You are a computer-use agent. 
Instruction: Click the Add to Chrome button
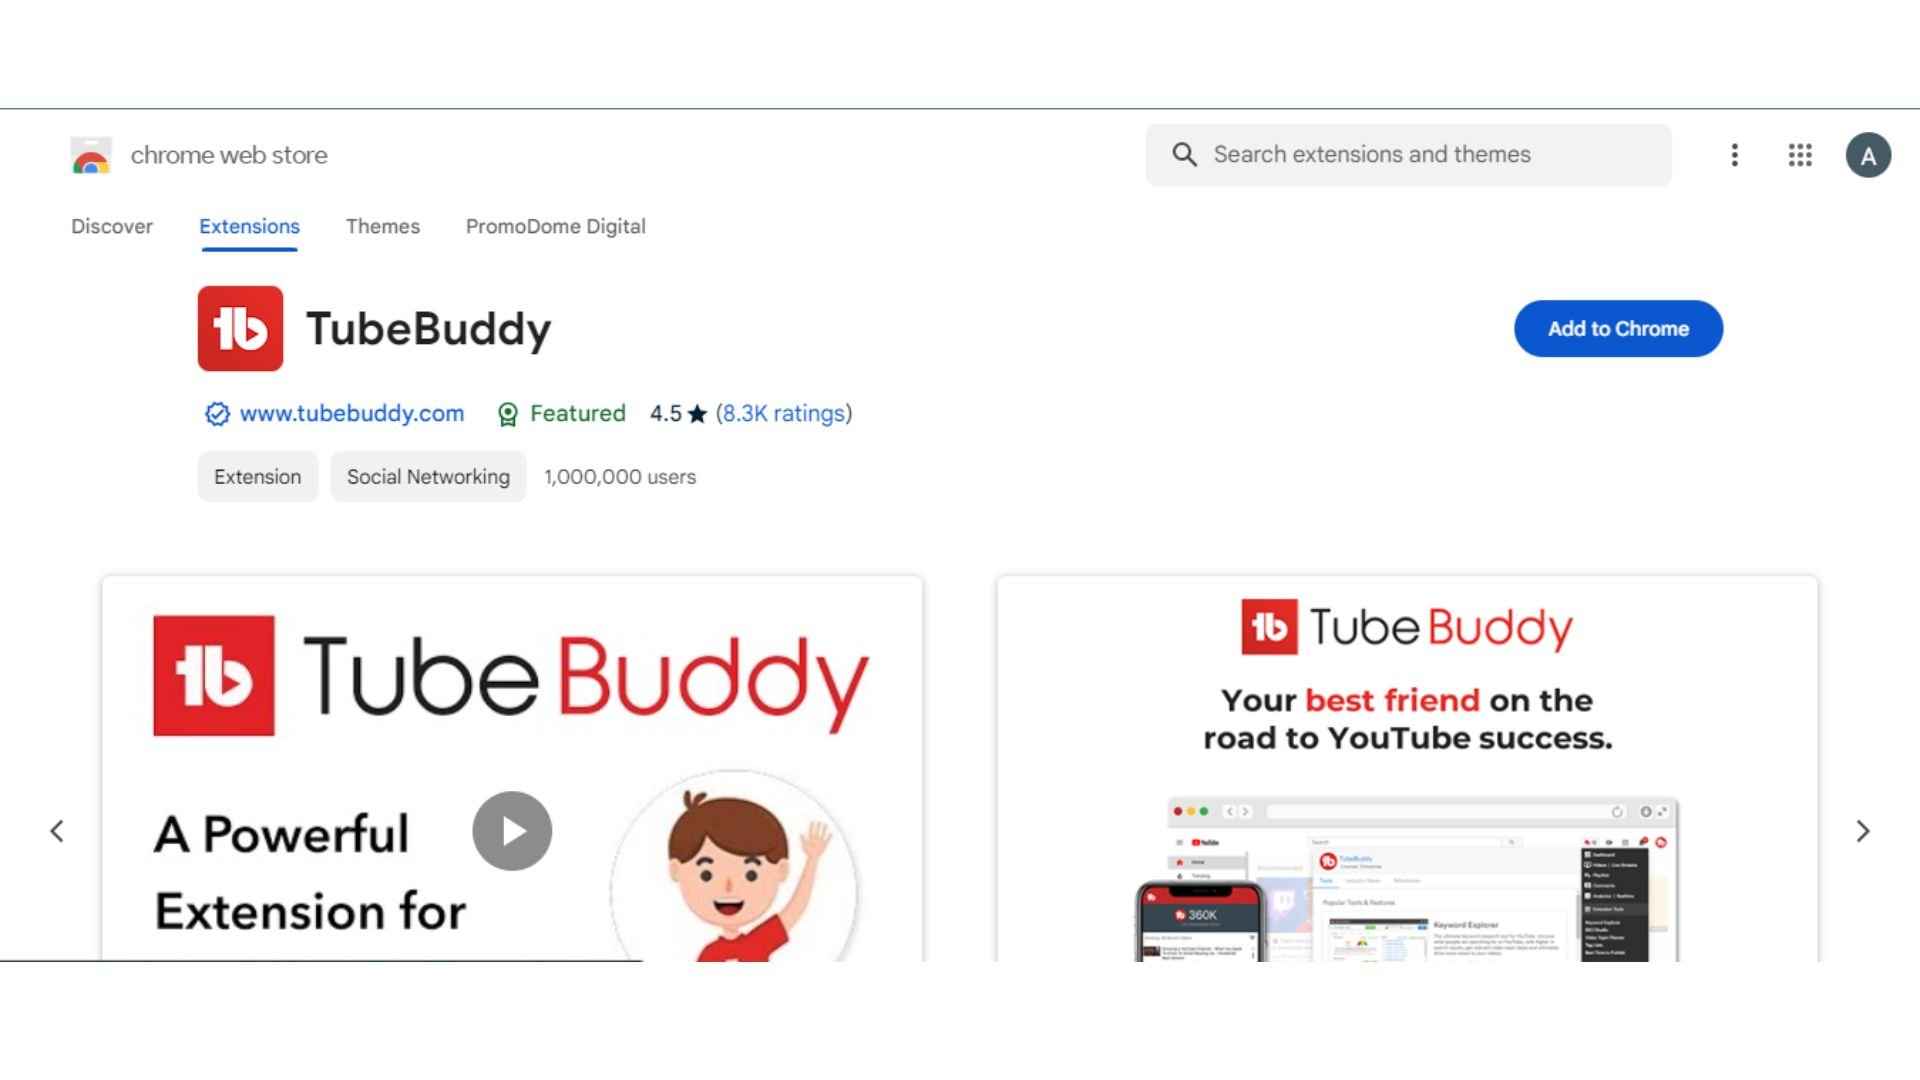click(1618, 328)
